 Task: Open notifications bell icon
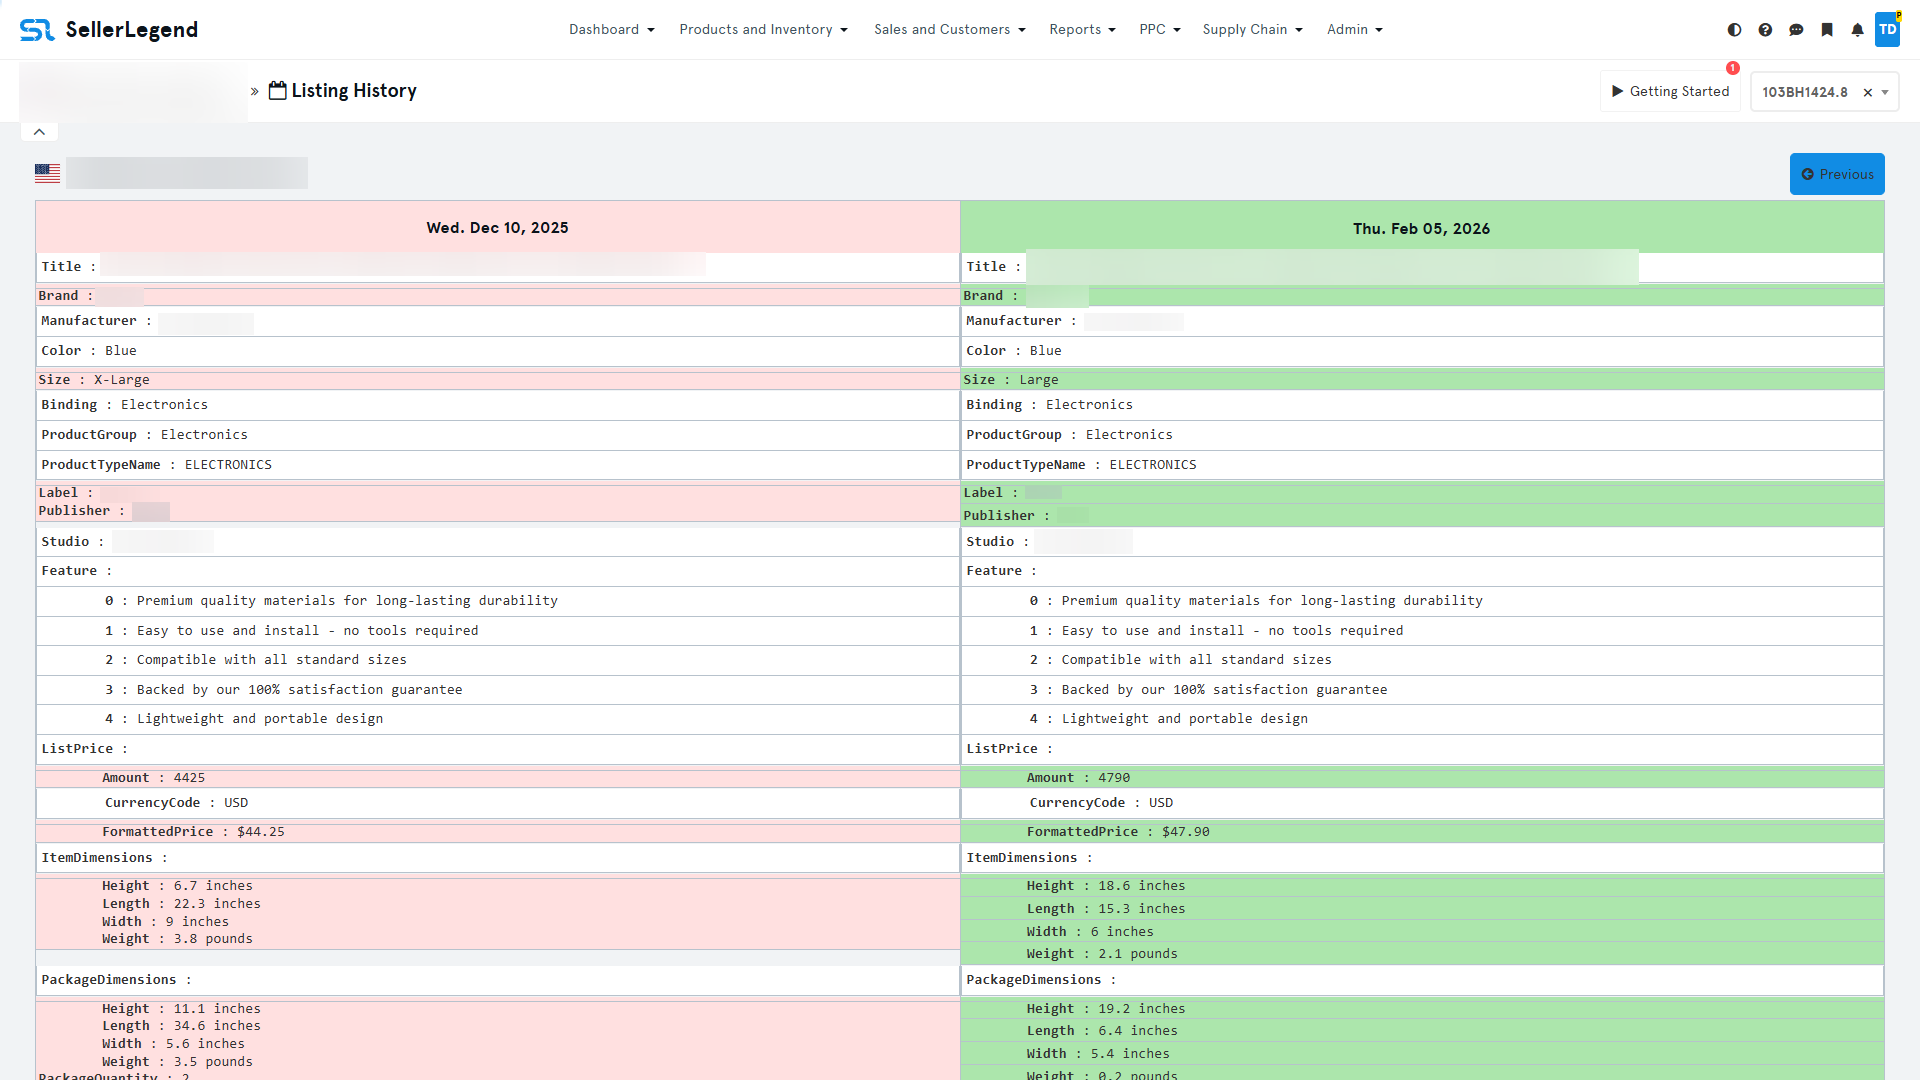1857,30
